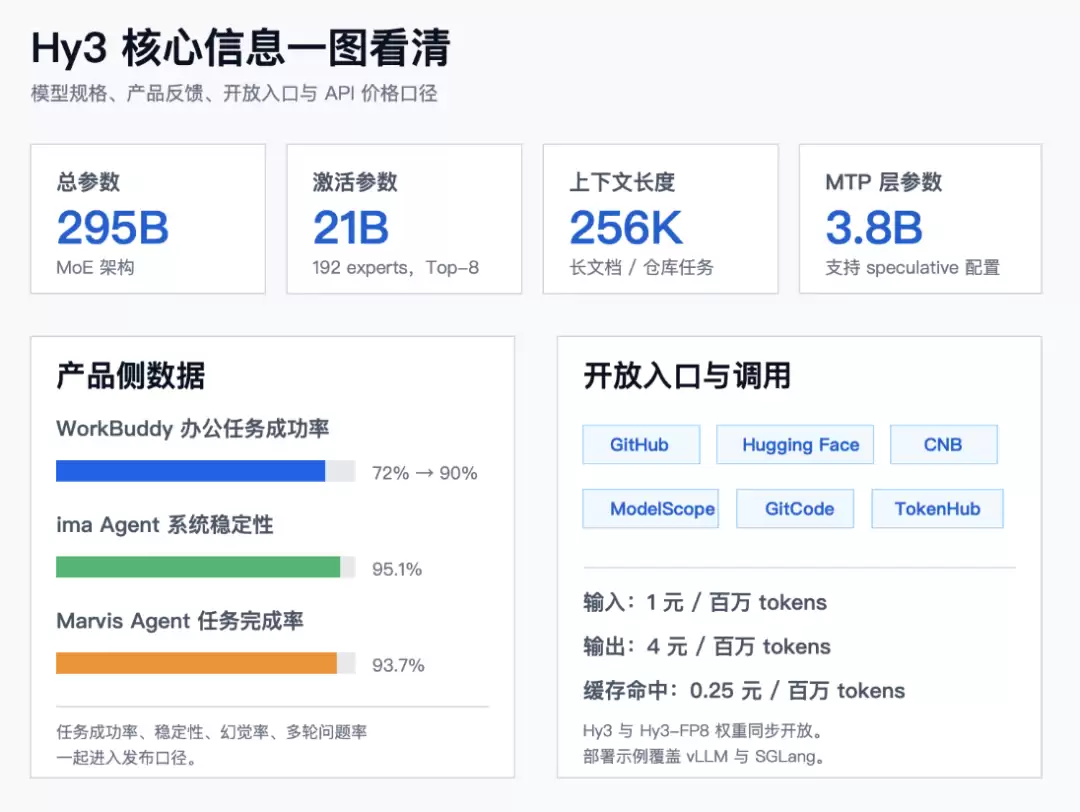Click the value '72% → 90%'
The image size is (1080, 812).
tap(424, 473)
